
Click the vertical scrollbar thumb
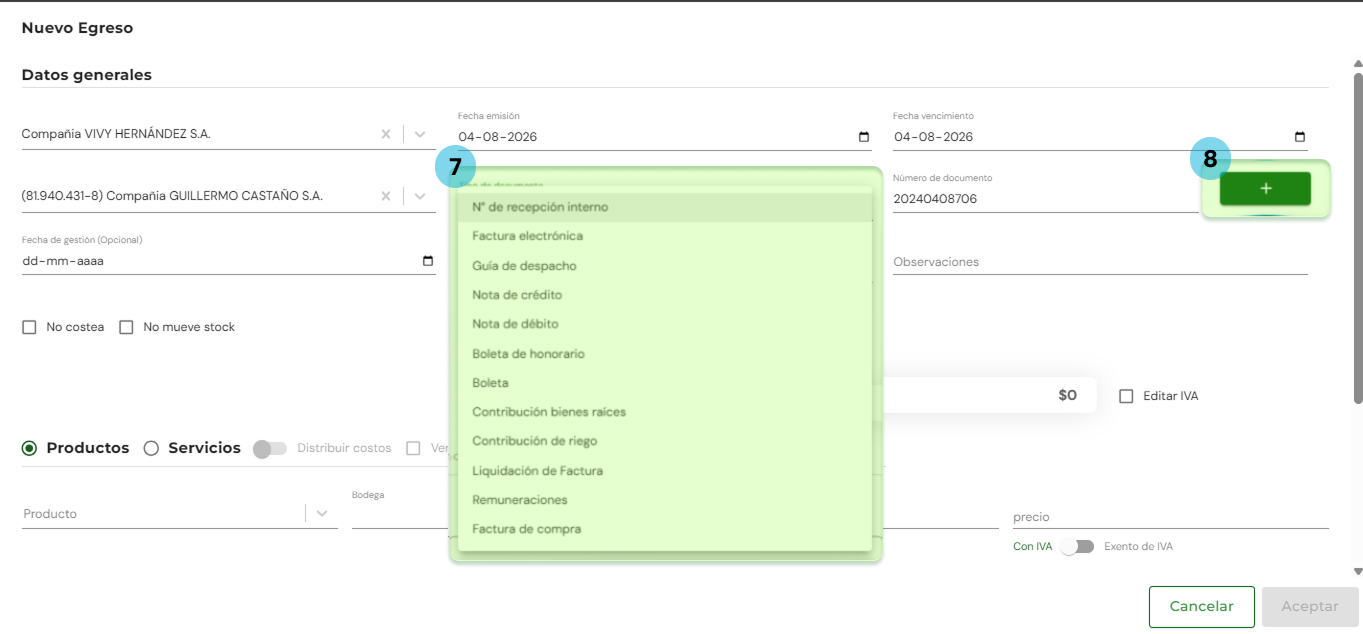[1357, 238]
